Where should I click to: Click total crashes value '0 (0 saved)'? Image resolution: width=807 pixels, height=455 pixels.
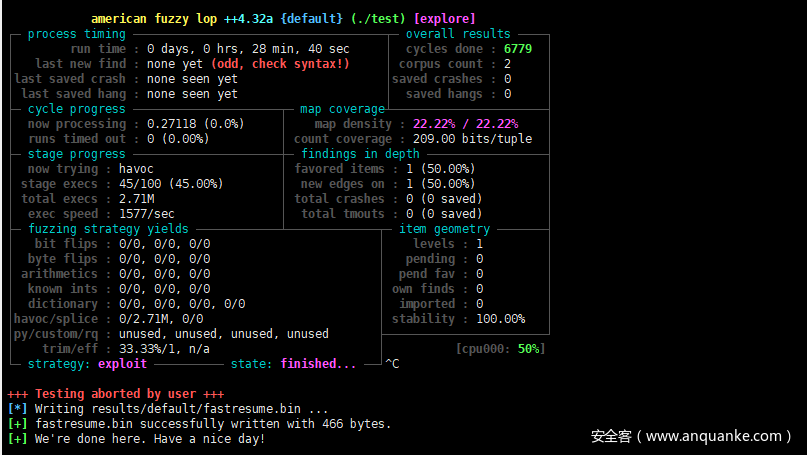pyautogui.click(x=444, y=199)
